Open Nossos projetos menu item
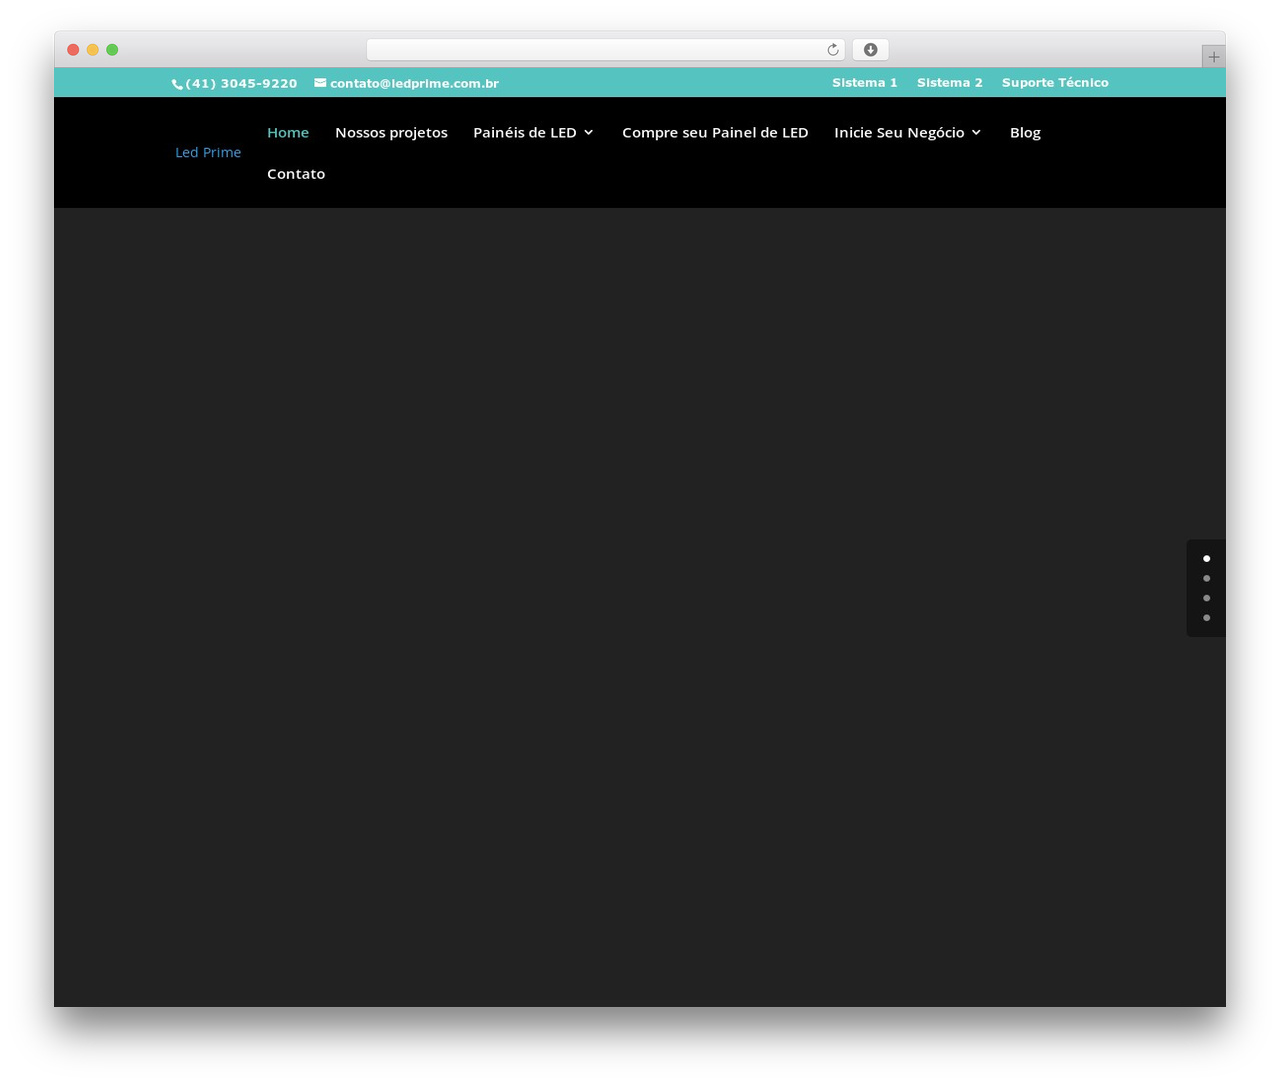1280x1084 pixels. click(x=391, y=133)
